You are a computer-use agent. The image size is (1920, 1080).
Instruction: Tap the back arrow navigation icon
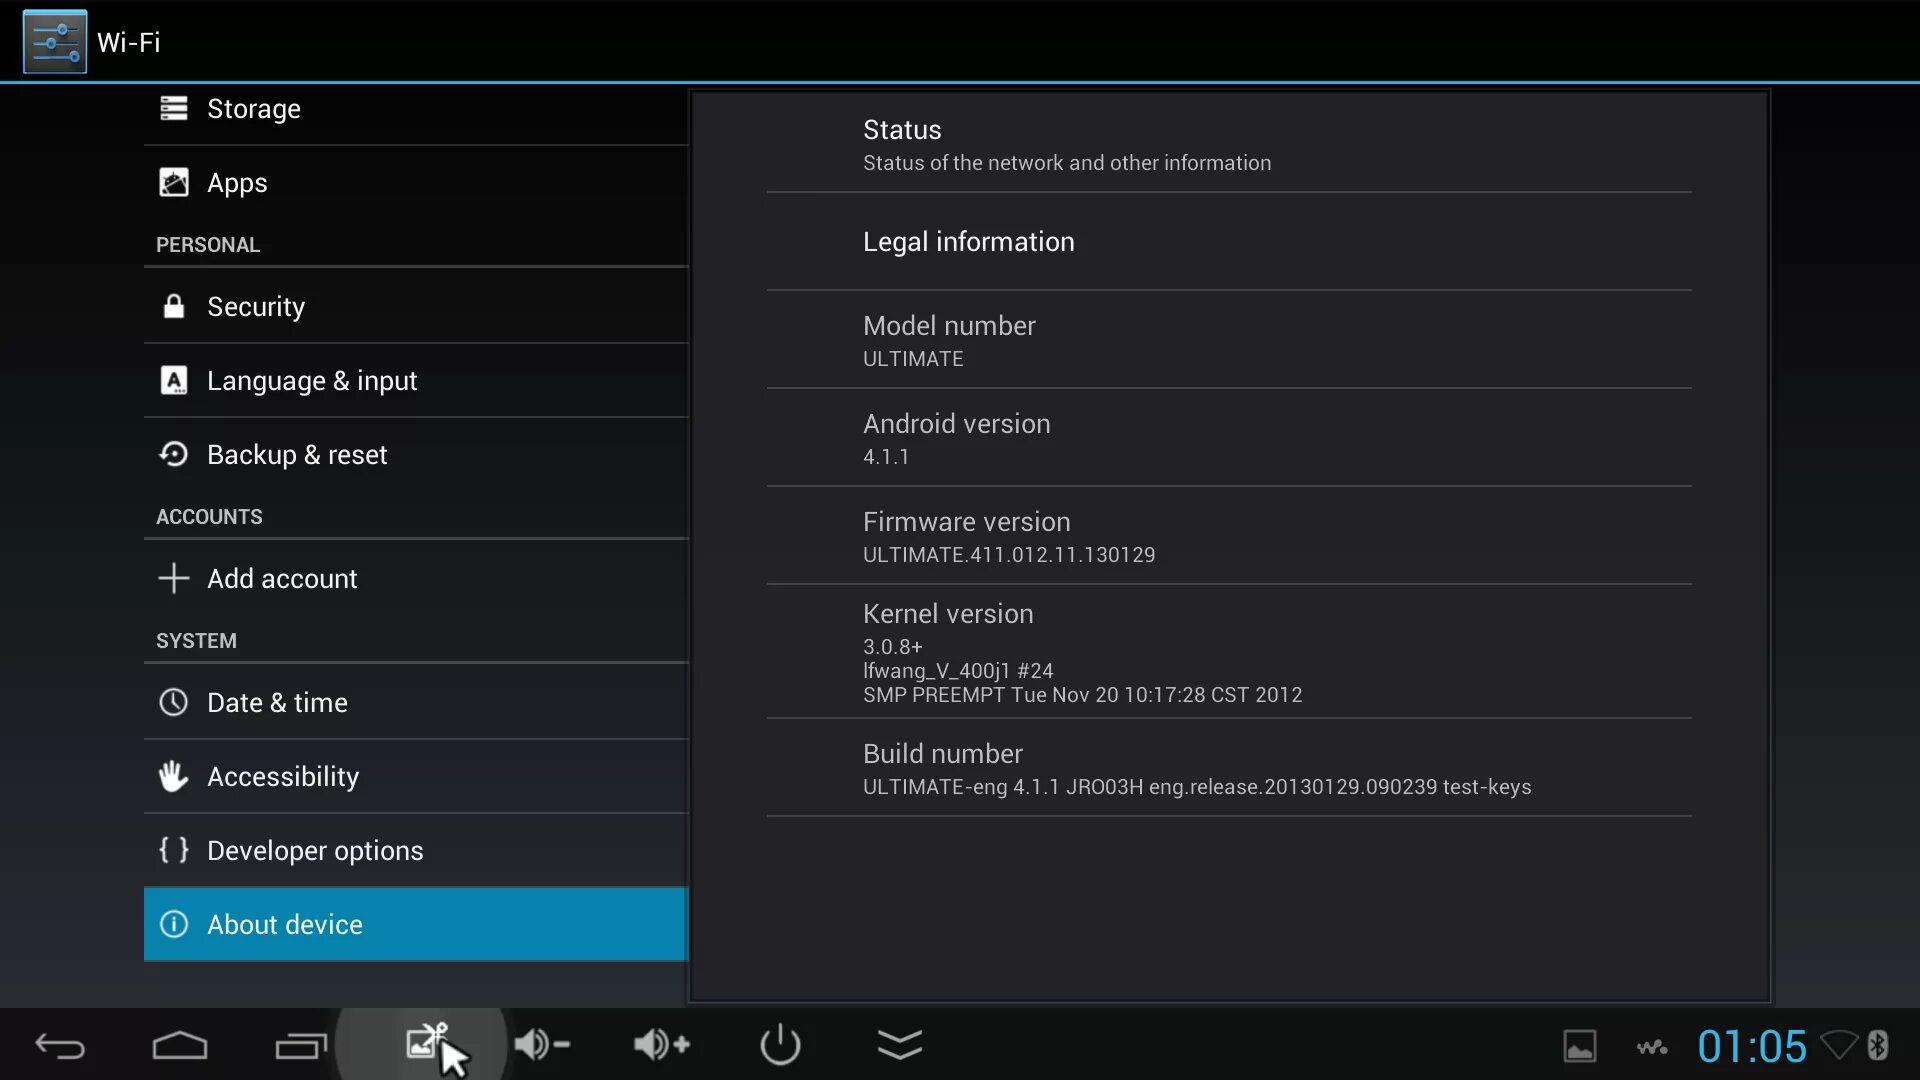click(x=60, y=1046)
